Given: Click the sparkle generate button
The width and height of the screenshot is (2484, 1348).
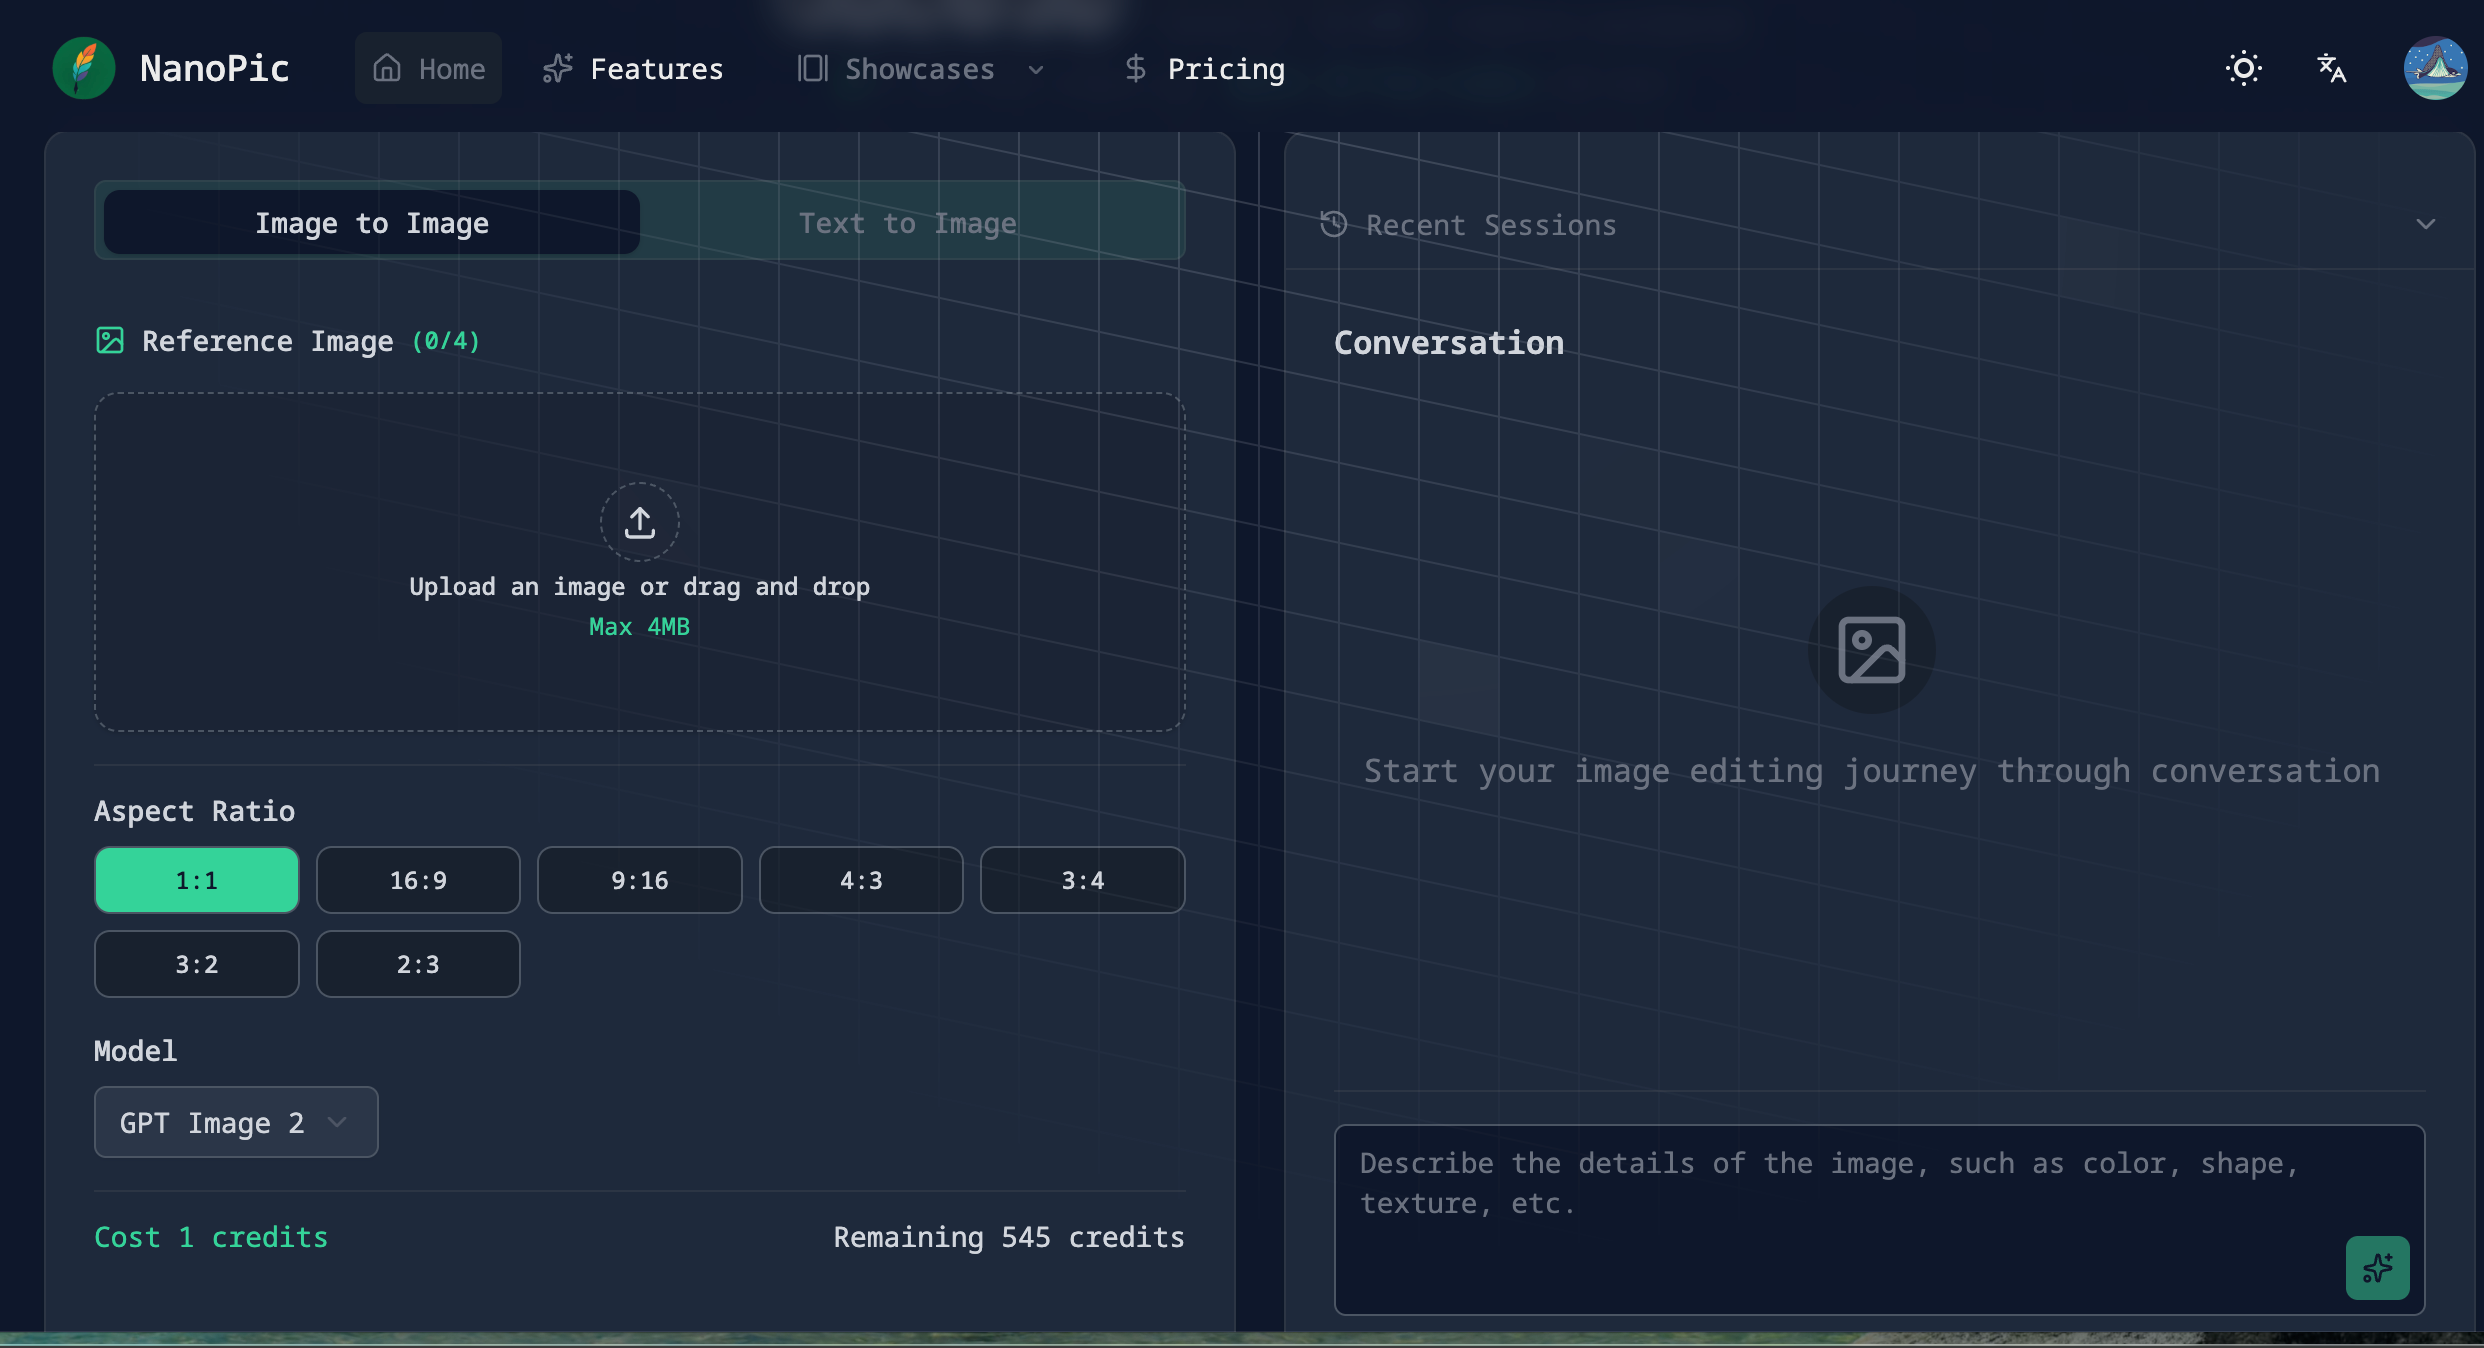Looking at the screenshot, I should (2377, 1268).
